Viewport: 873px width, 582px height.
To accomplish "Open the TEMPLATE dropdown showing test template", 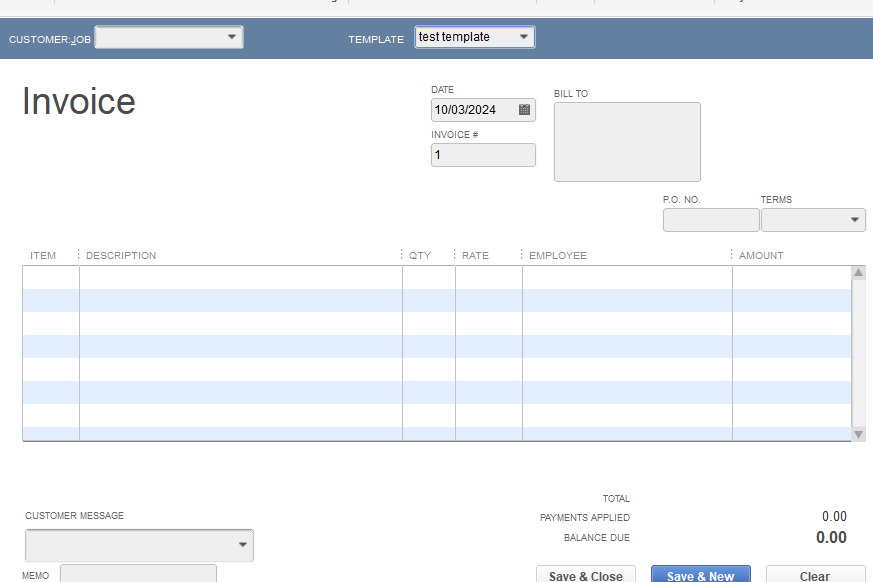I will 524,36.
